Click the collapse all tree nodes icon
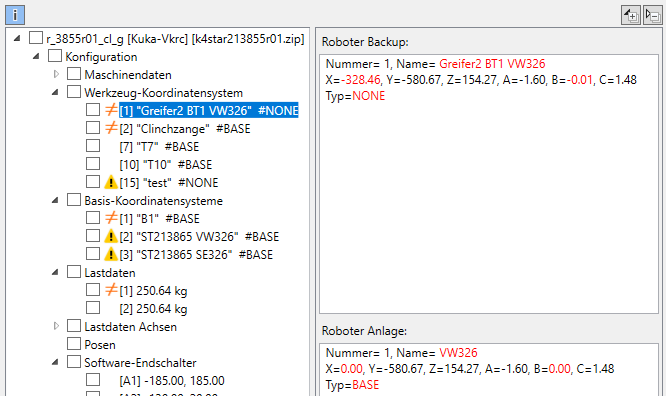The width and height of the screenshot is (666, 396). (x=652, y=15)
